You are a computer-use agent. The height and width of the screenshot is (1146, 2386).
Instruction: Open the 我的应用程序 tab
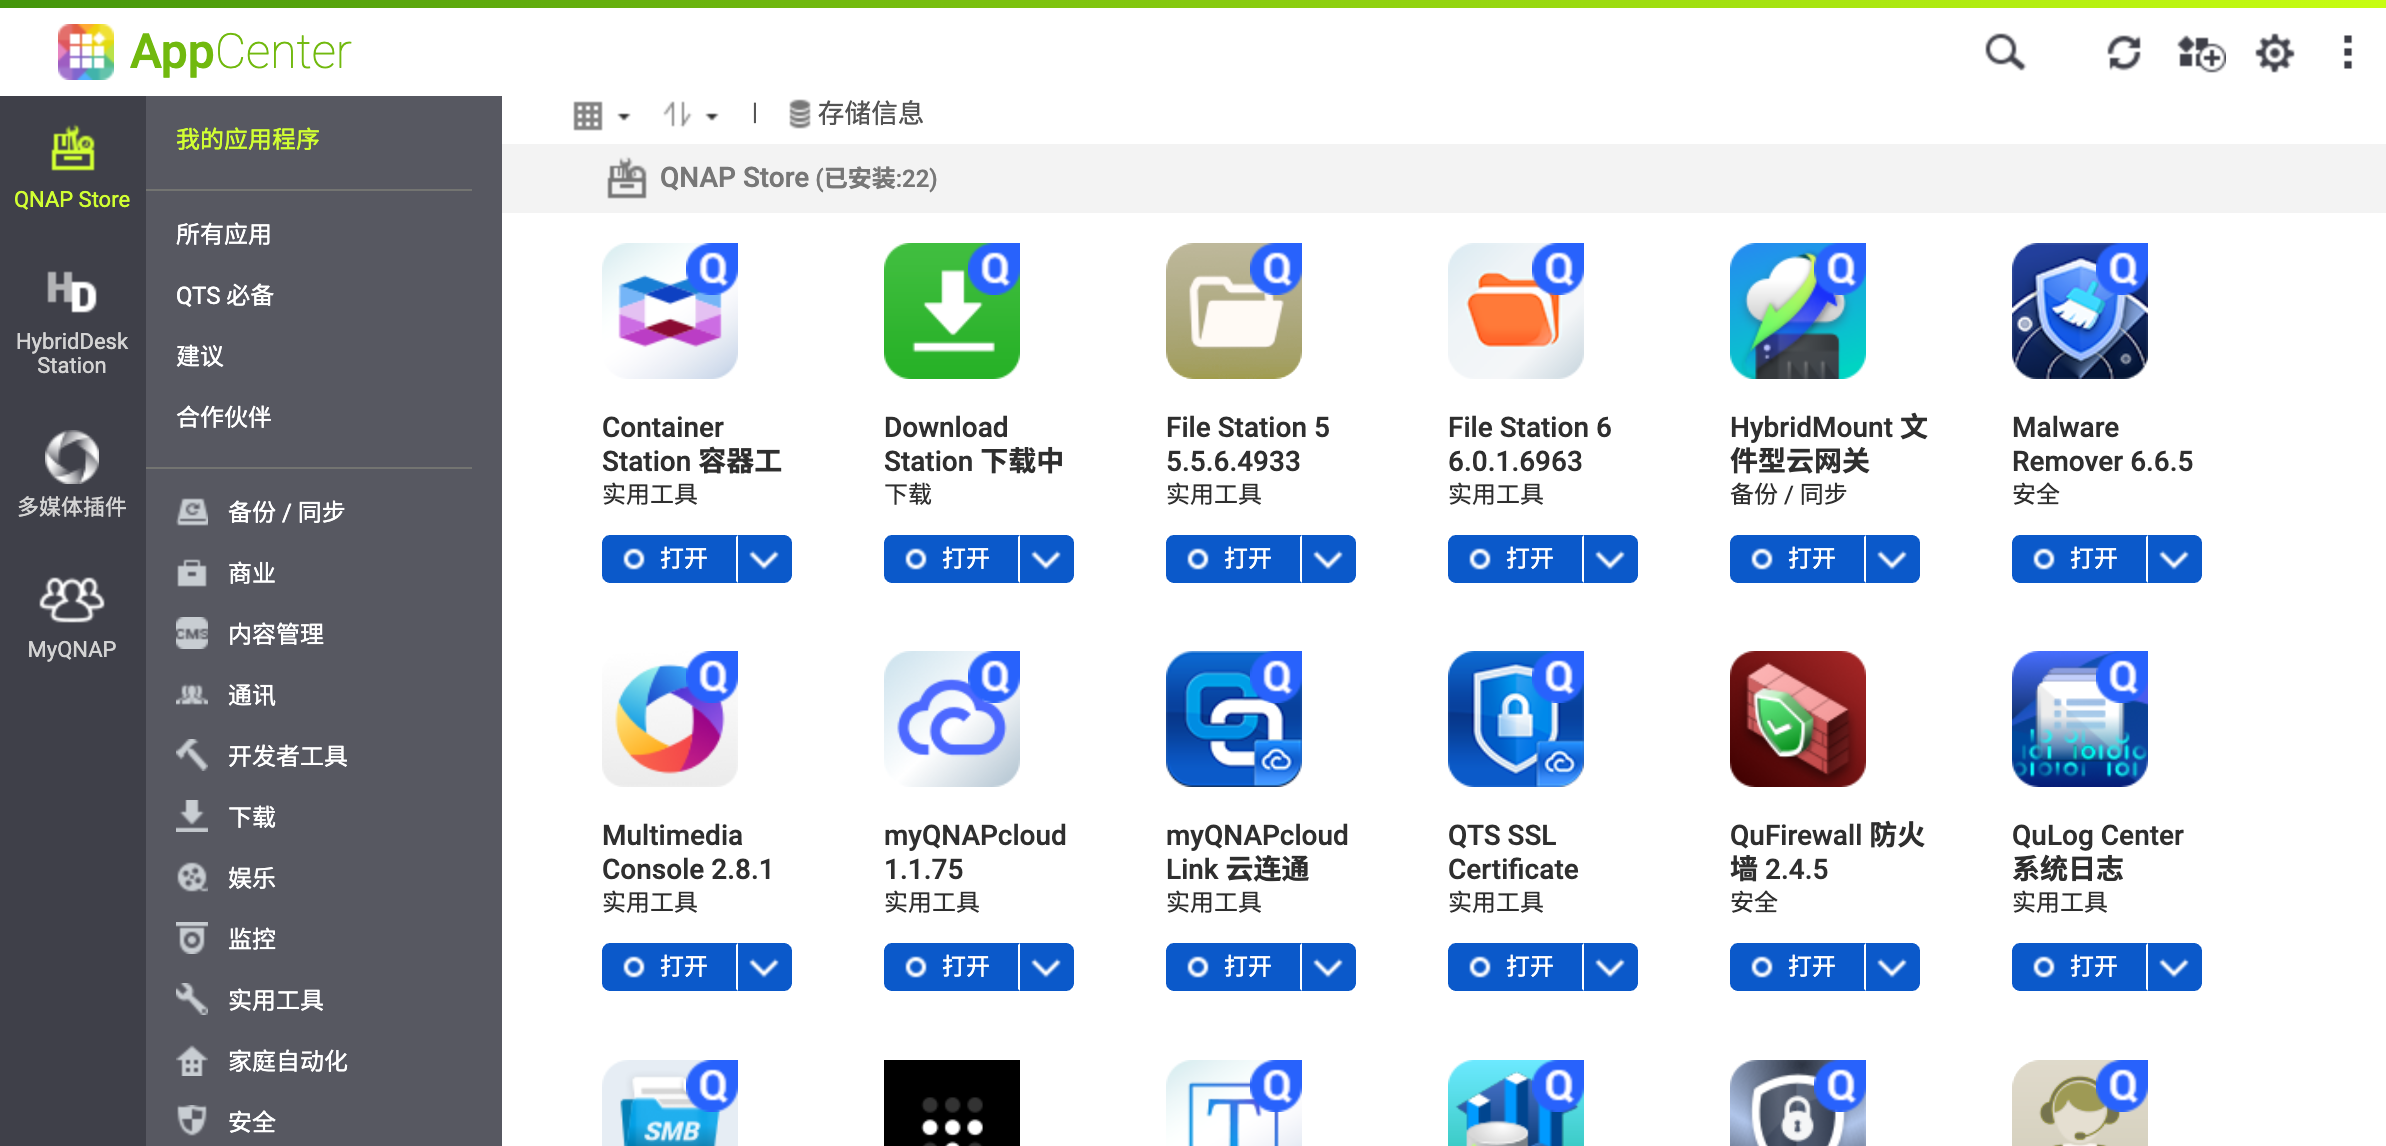click(247, 139)
